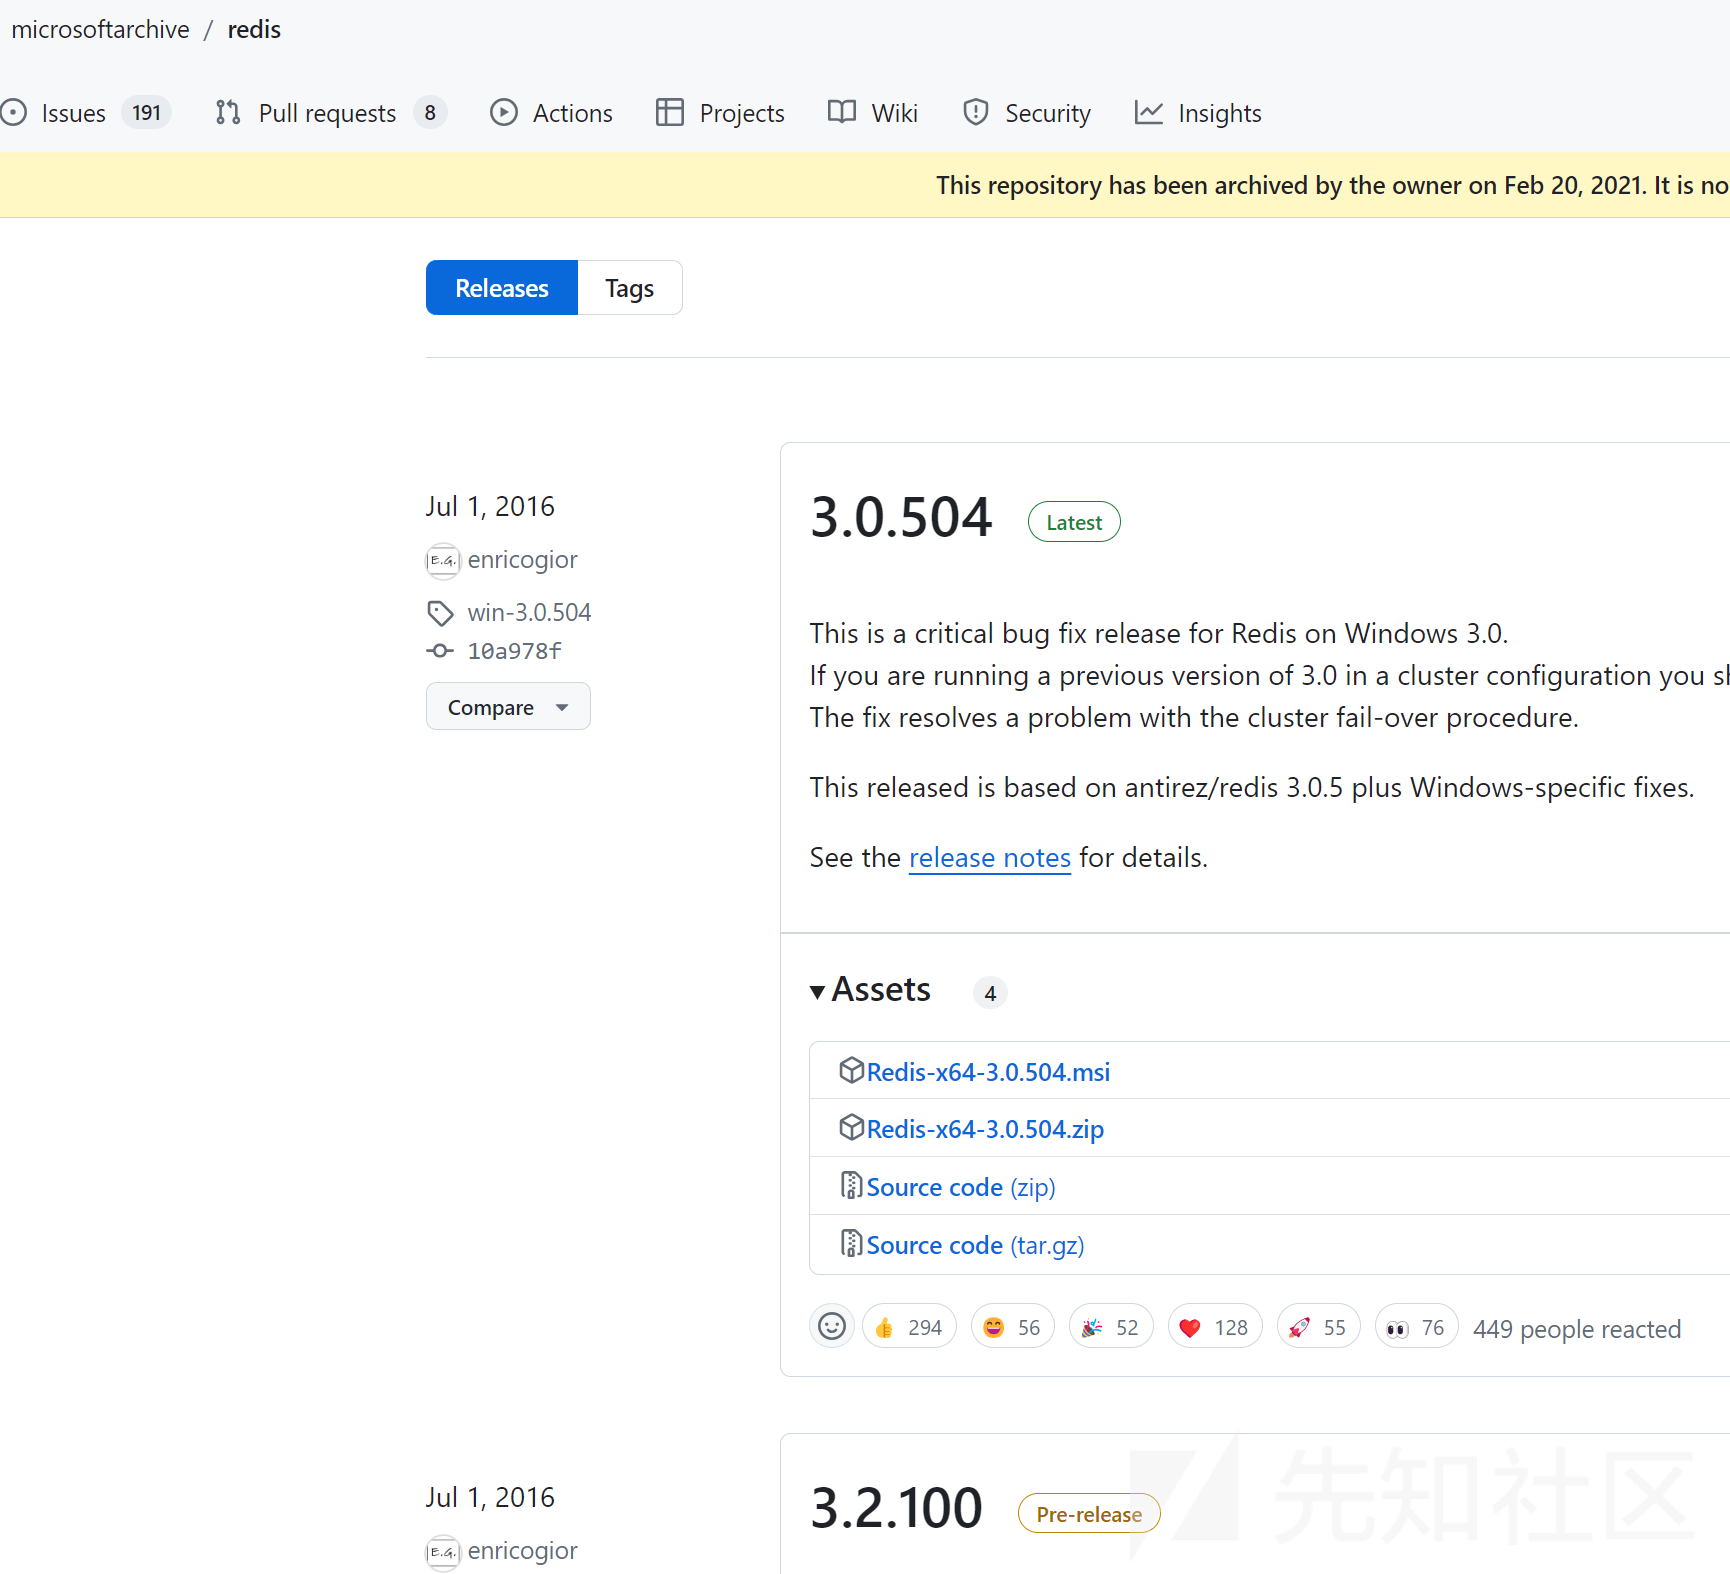
Task: Click the package icon for the msi asset
Action: [851, 1070]
